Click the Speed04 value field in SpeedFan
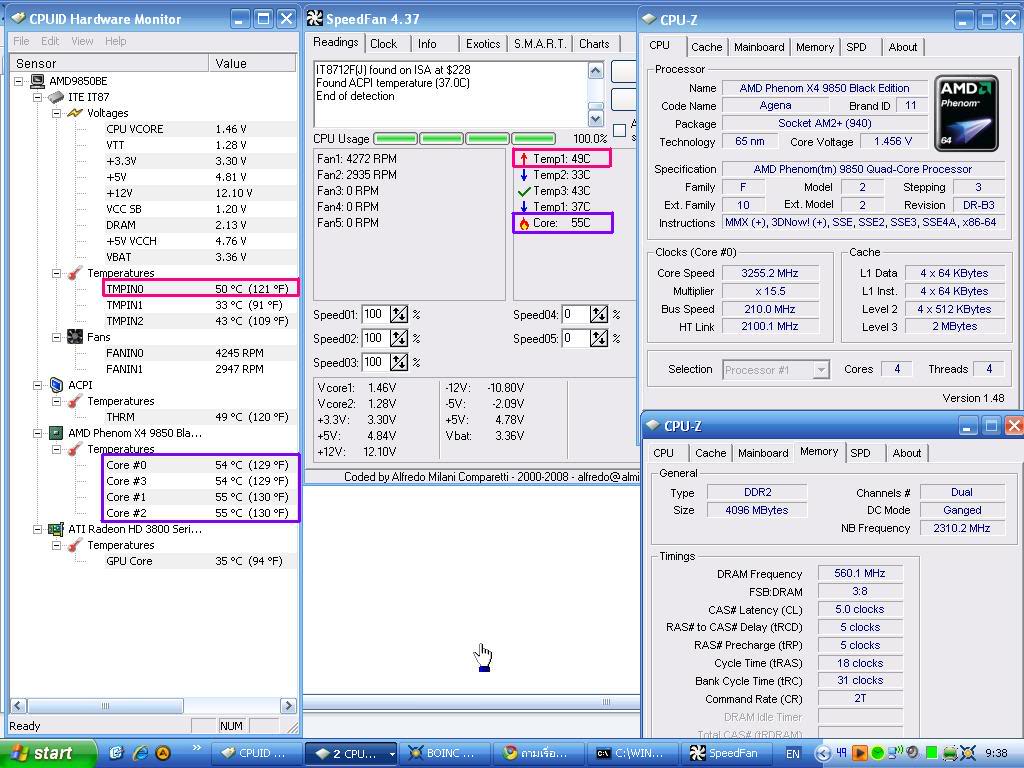Screen dimensions: 1024x768 [x=576, y=315]
